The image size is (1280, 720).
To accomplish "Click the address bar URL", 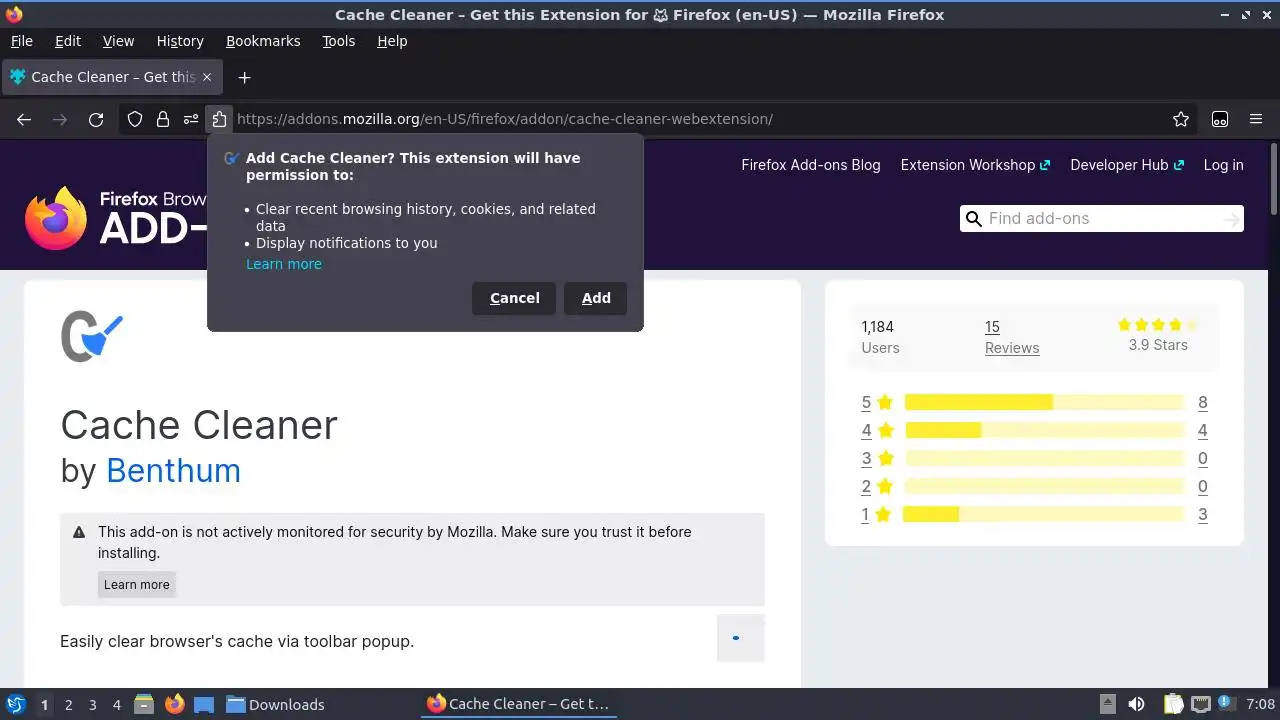I will tap(505, 119).
